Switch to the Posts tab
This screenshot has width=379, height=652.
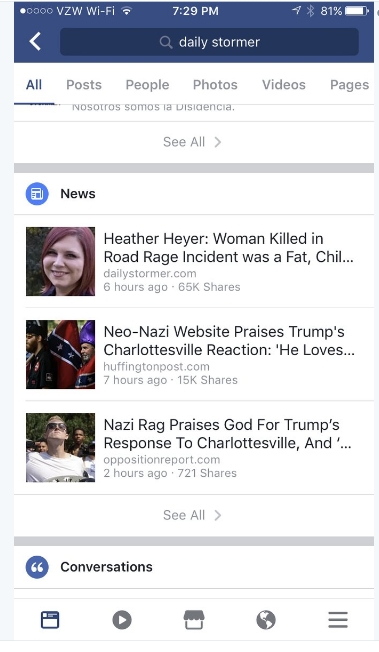pyautogui.click(x=84, y=85)
